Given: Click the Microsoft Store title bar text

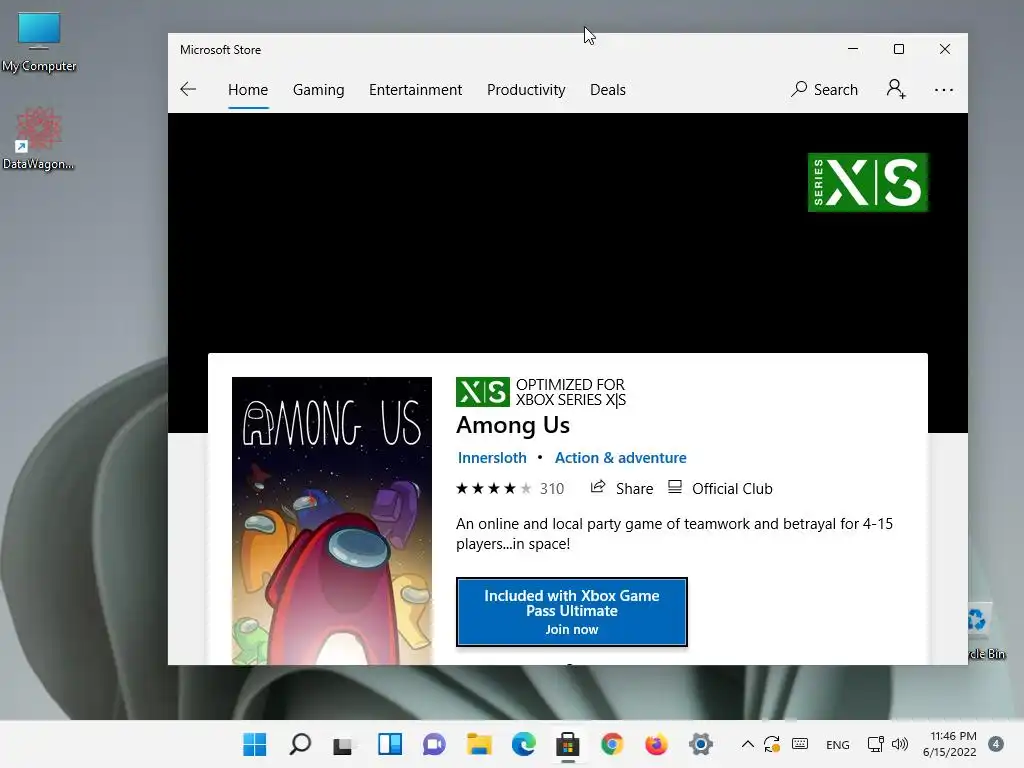Looking at the screenshot, I should tap(220, 50).
